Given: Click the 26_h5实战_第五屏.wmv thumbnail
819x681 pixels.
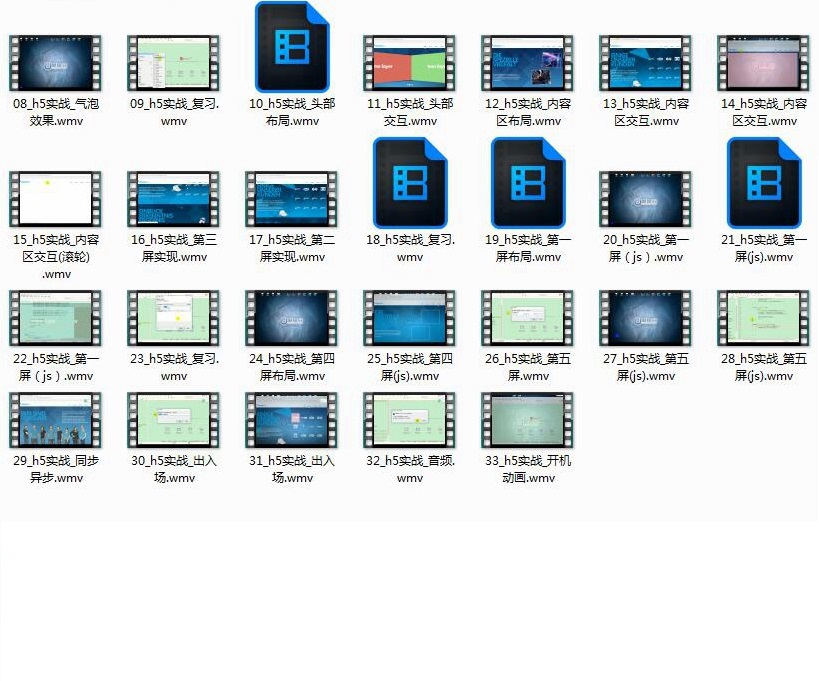Looking at the screenshot, I should point(527,318).
